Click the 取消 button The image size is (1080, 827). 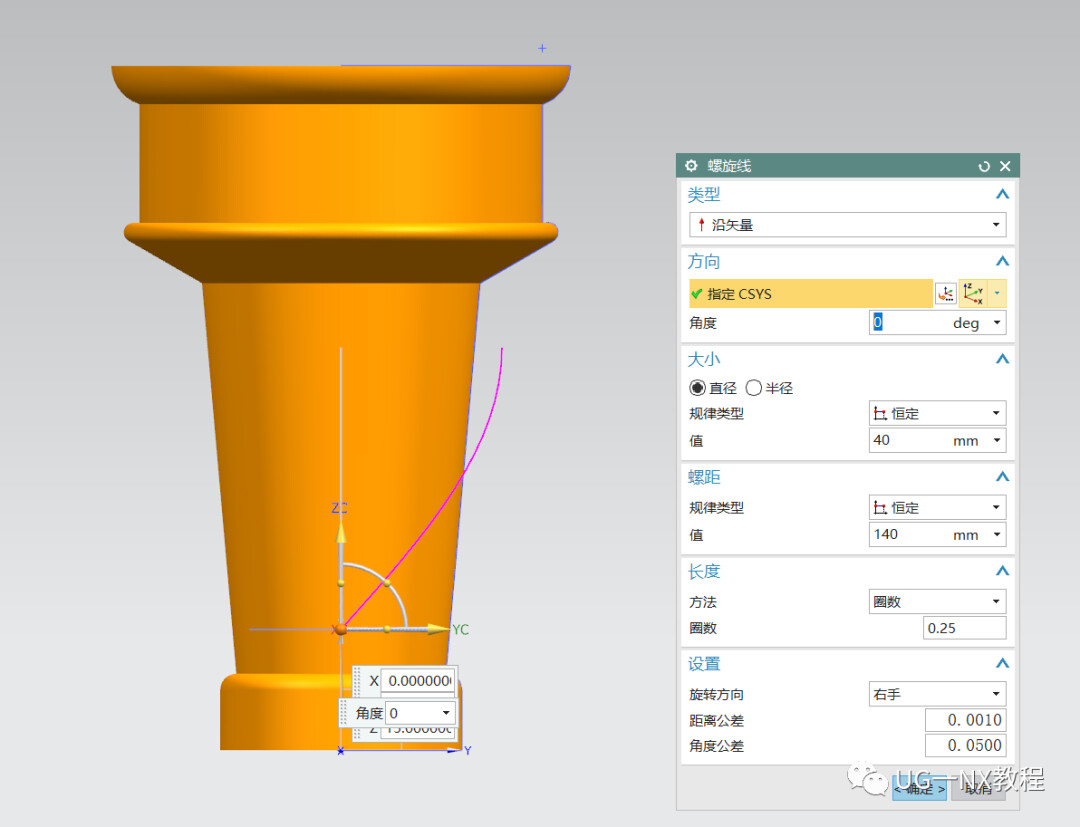point(978,788)
